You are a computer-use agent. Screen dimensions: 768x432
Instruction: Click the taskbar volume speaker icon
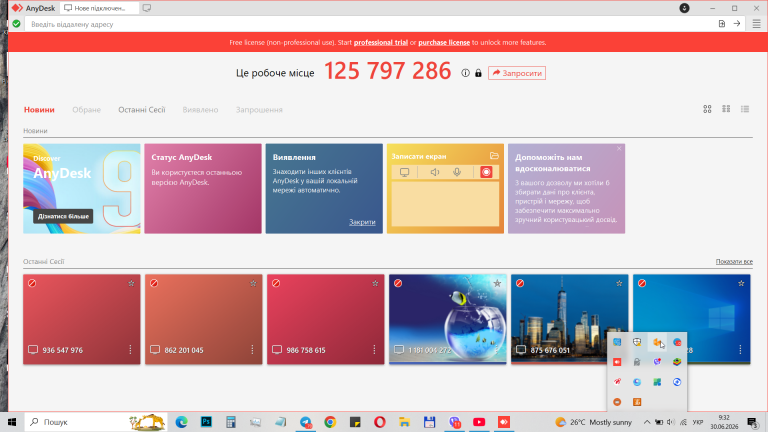671,422
